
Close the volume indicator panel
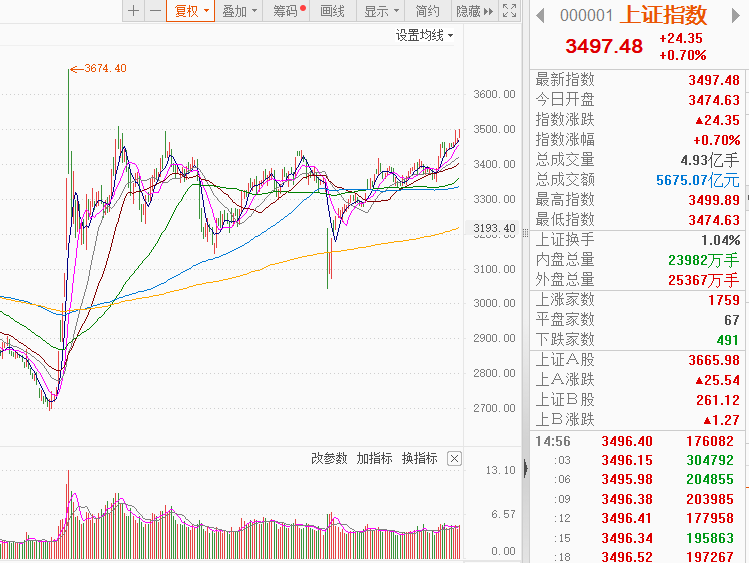[454, 458]
